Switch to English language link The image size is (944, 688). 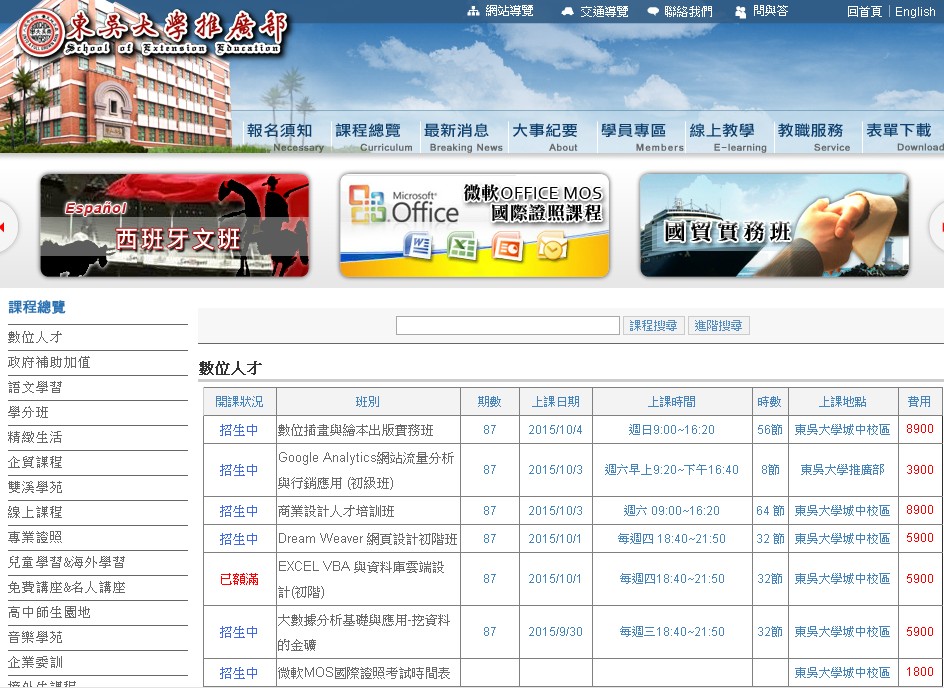click(x=915, y=11)
